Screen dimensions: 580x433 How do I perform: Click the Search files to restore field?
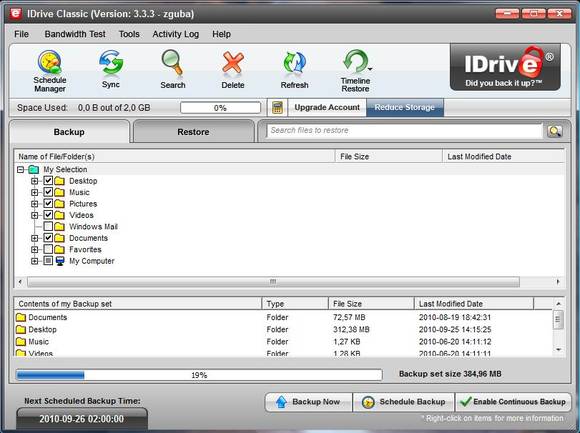pos(404,131)
